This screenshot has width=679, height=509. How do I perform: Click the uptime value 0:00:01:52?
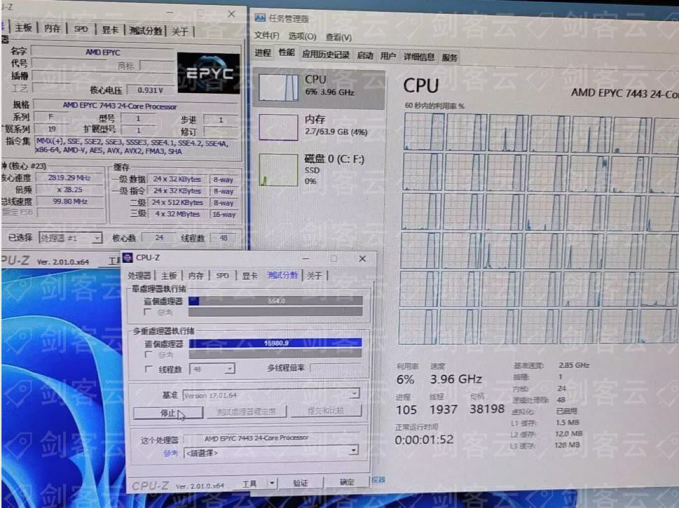424,440
